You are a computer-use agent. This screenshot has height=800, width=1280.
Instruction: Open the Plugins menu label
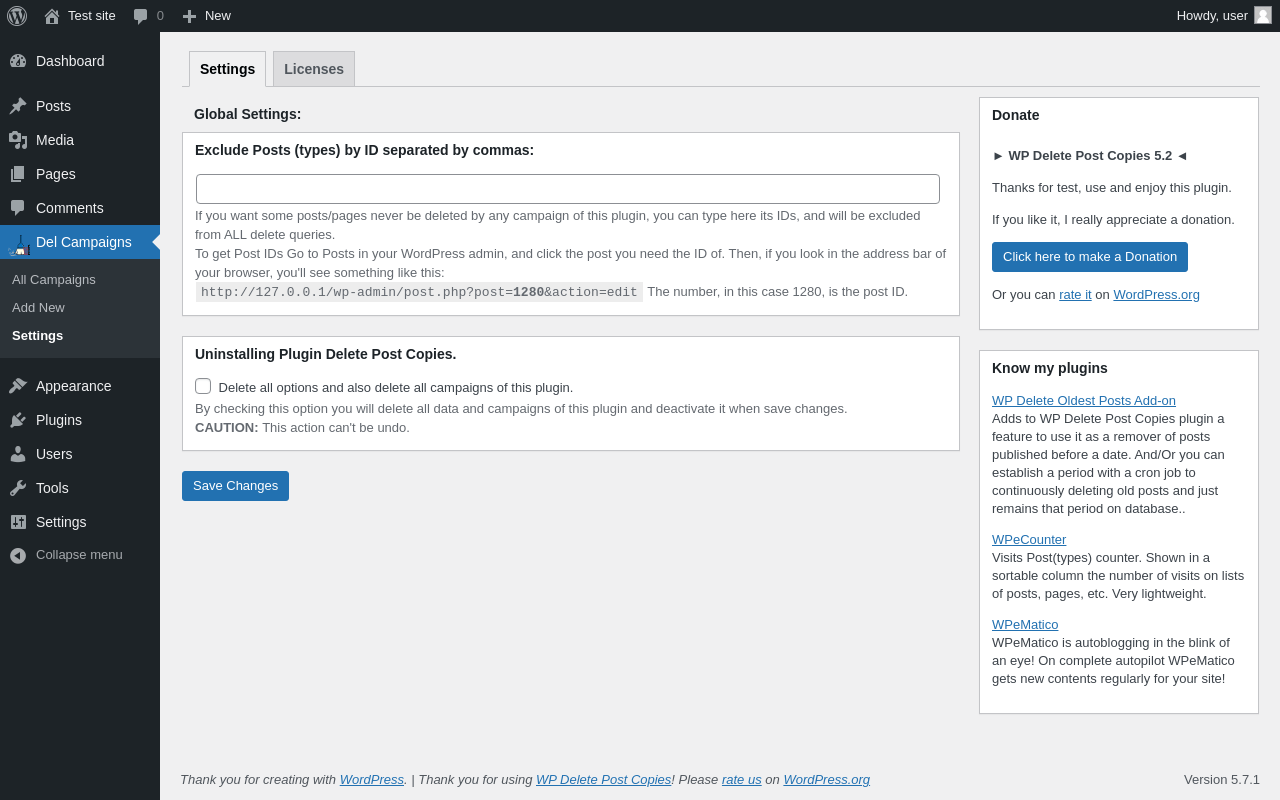59,420
